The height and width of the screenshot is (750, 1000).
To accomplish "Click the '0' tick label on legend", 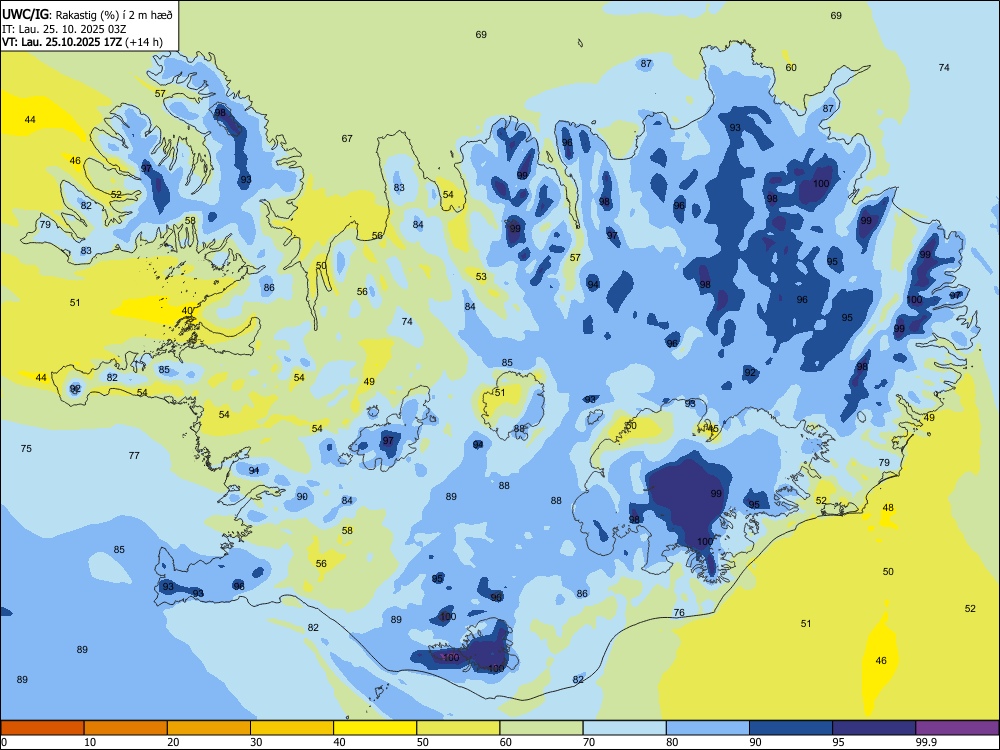I will 4,742.
